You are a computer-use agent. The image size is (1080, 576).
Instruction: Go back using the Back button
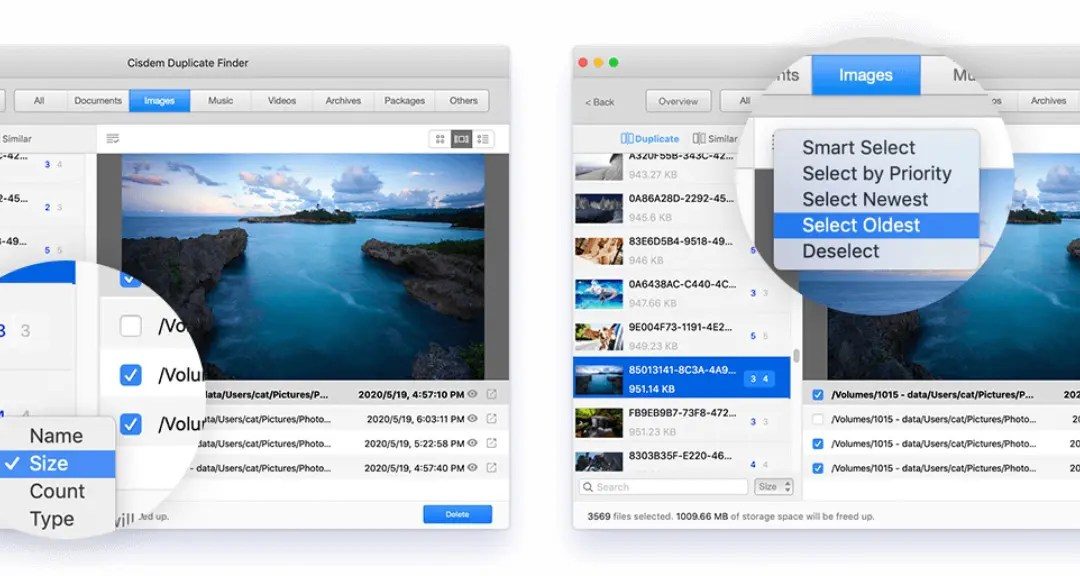[601, 101]
